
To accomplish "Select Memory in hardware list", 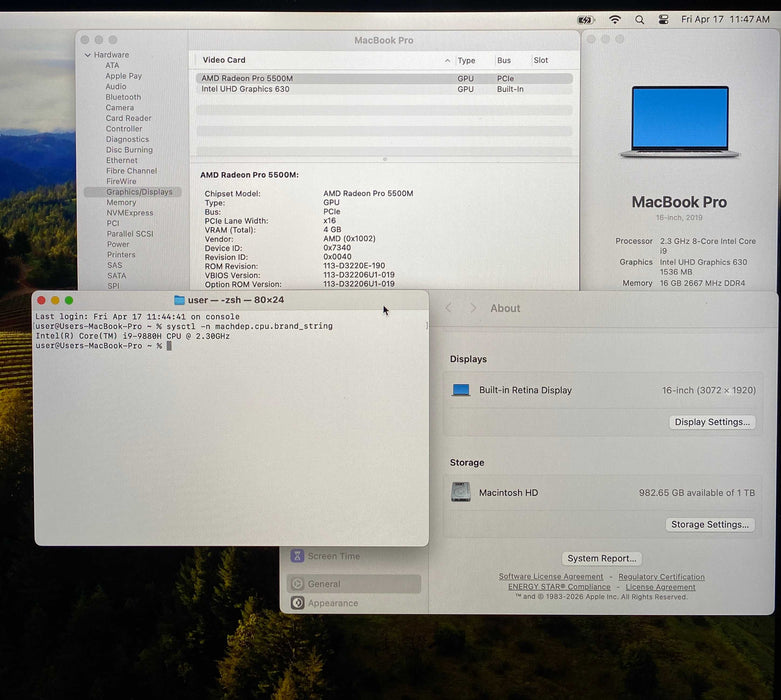I will 121,202.
